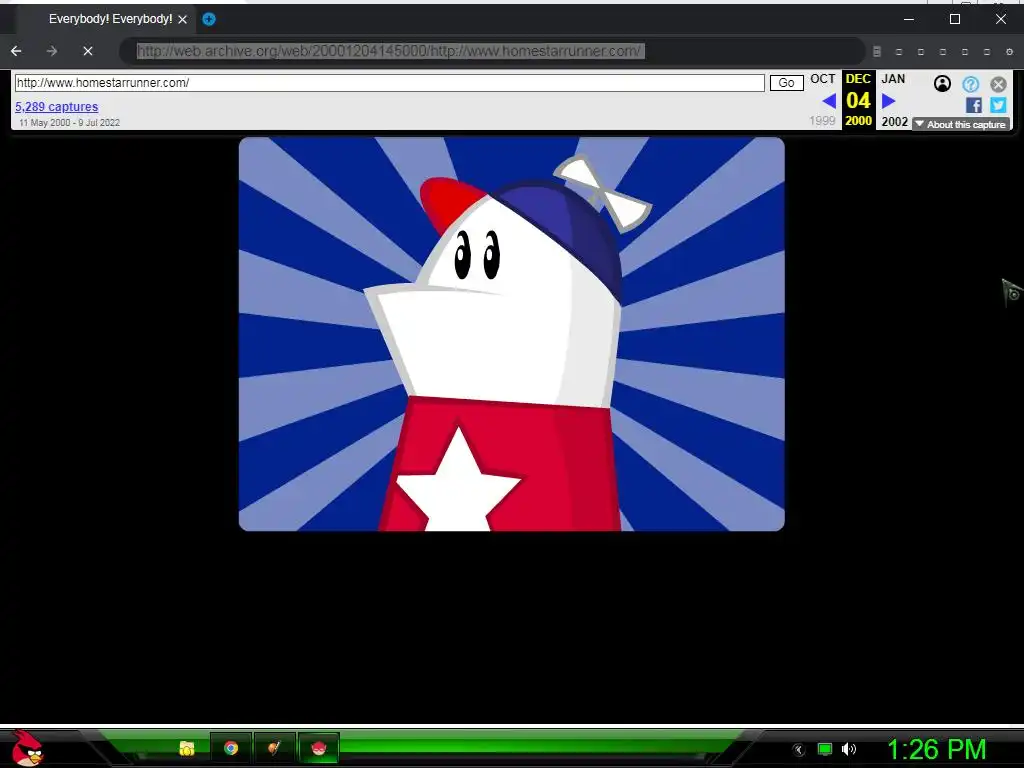Open the Wayback user account icon
This screenshot has height=768, width=1024.
[942, 84]
